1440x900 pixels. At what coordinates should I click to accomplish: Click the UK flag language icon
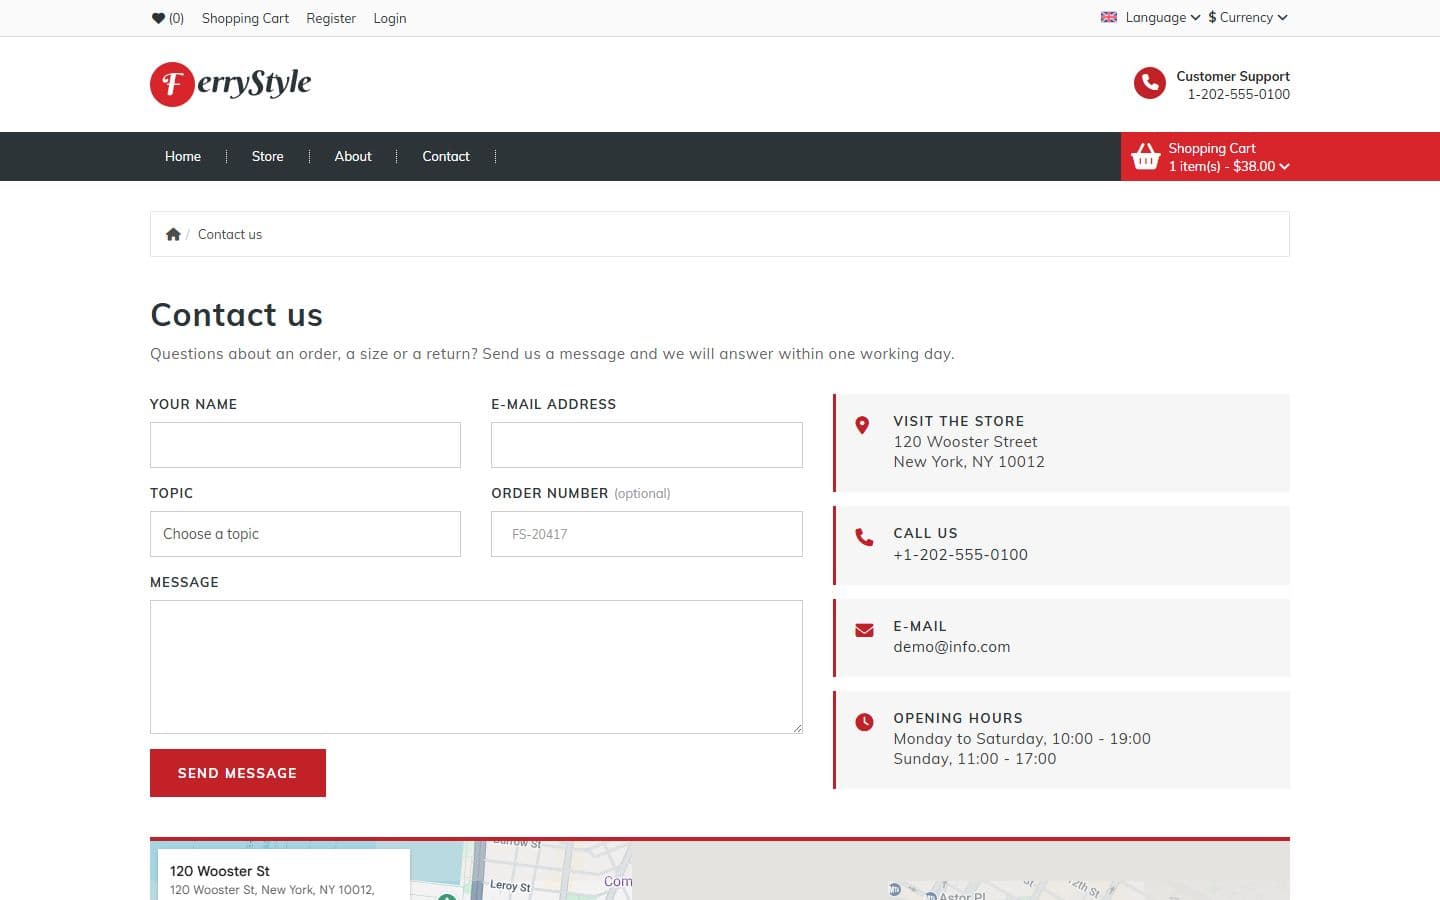click(1109, 17)
